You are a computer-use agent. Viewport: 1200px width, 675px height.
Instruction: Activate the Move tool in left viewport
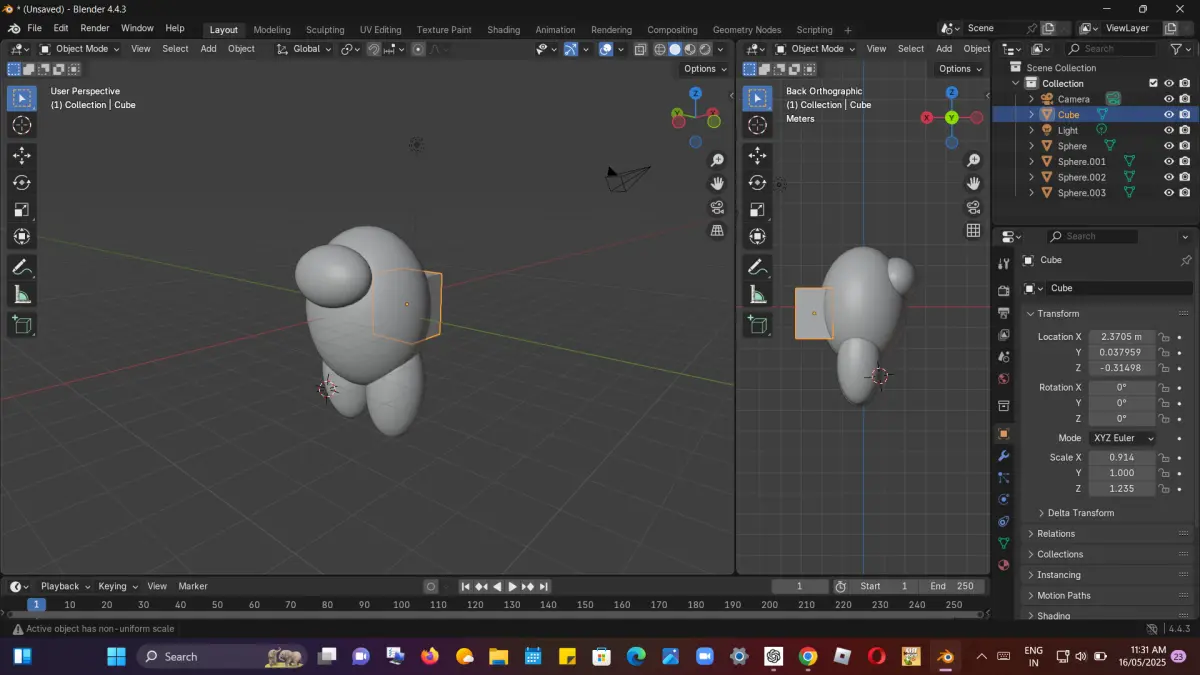tap(22, 155)
